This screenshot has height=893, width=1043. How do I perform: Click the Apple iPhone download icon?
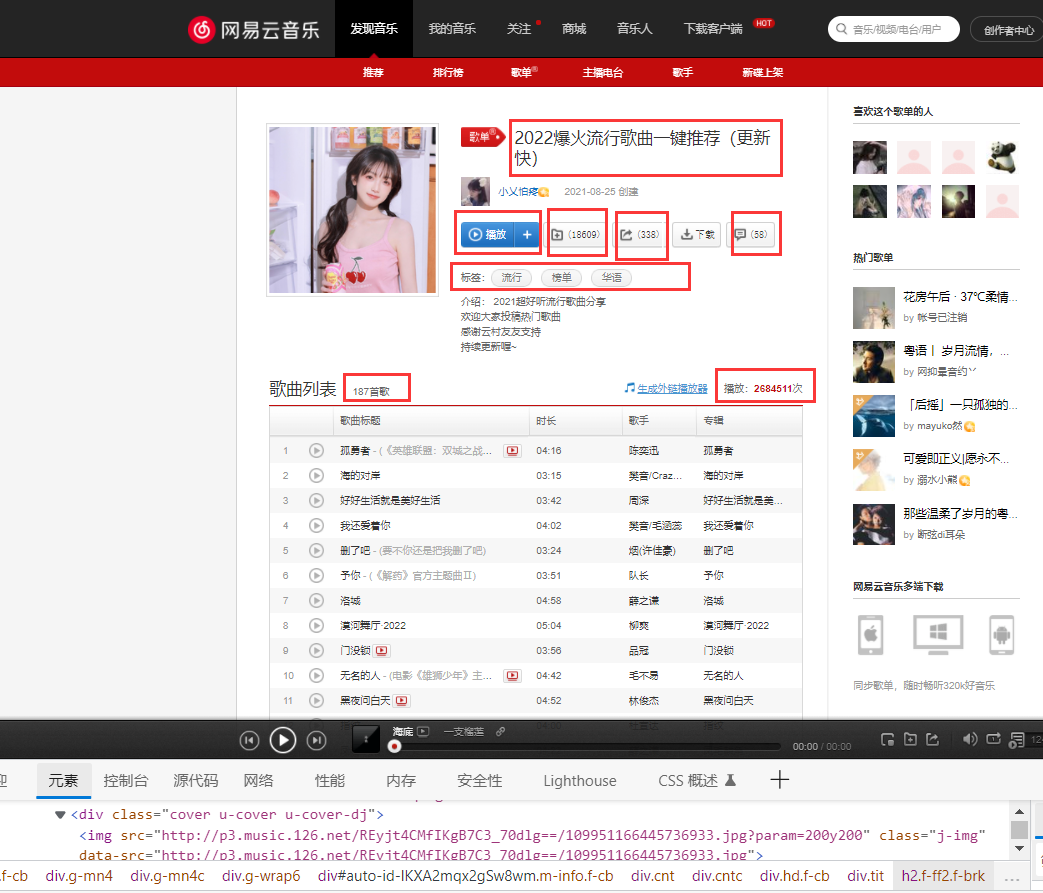pos(871,635)
